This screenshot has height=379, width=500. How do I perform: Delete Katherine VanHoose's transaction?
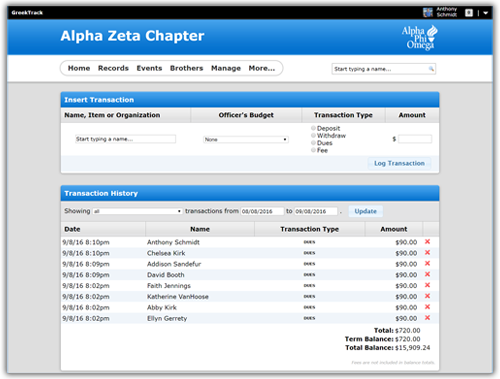[x=427, y=296]
